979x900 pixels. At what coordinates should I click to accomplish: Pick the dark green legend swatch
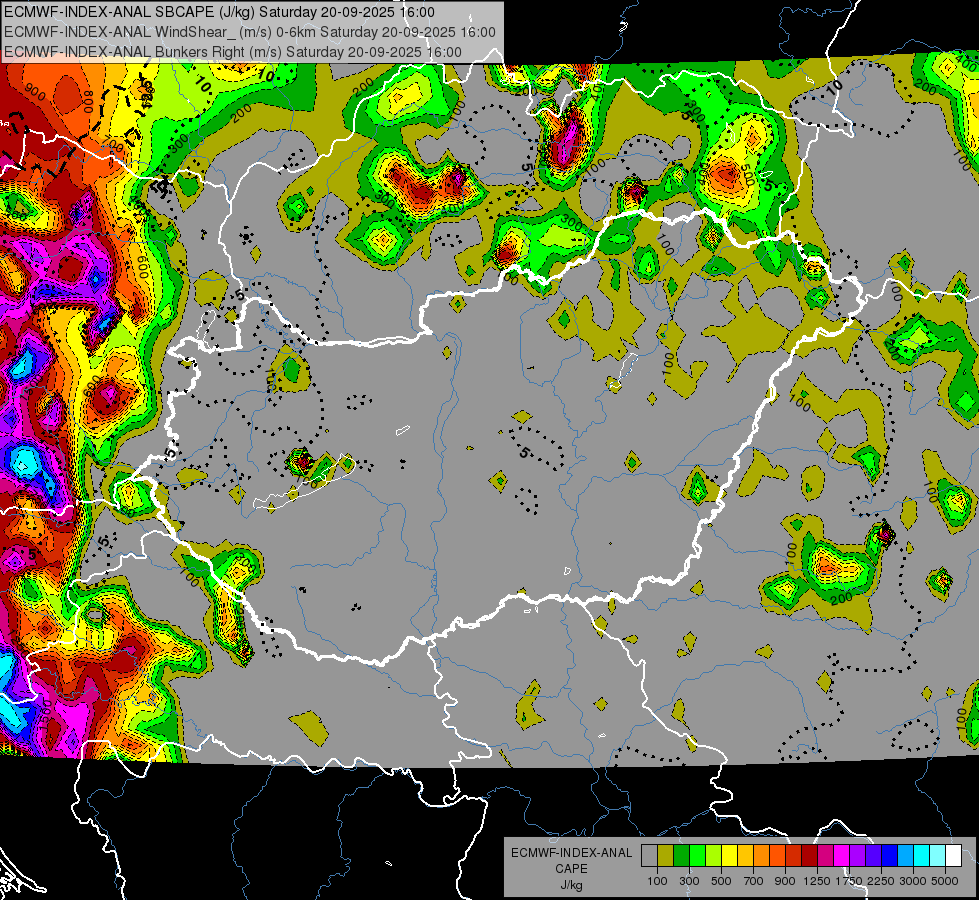681,856
